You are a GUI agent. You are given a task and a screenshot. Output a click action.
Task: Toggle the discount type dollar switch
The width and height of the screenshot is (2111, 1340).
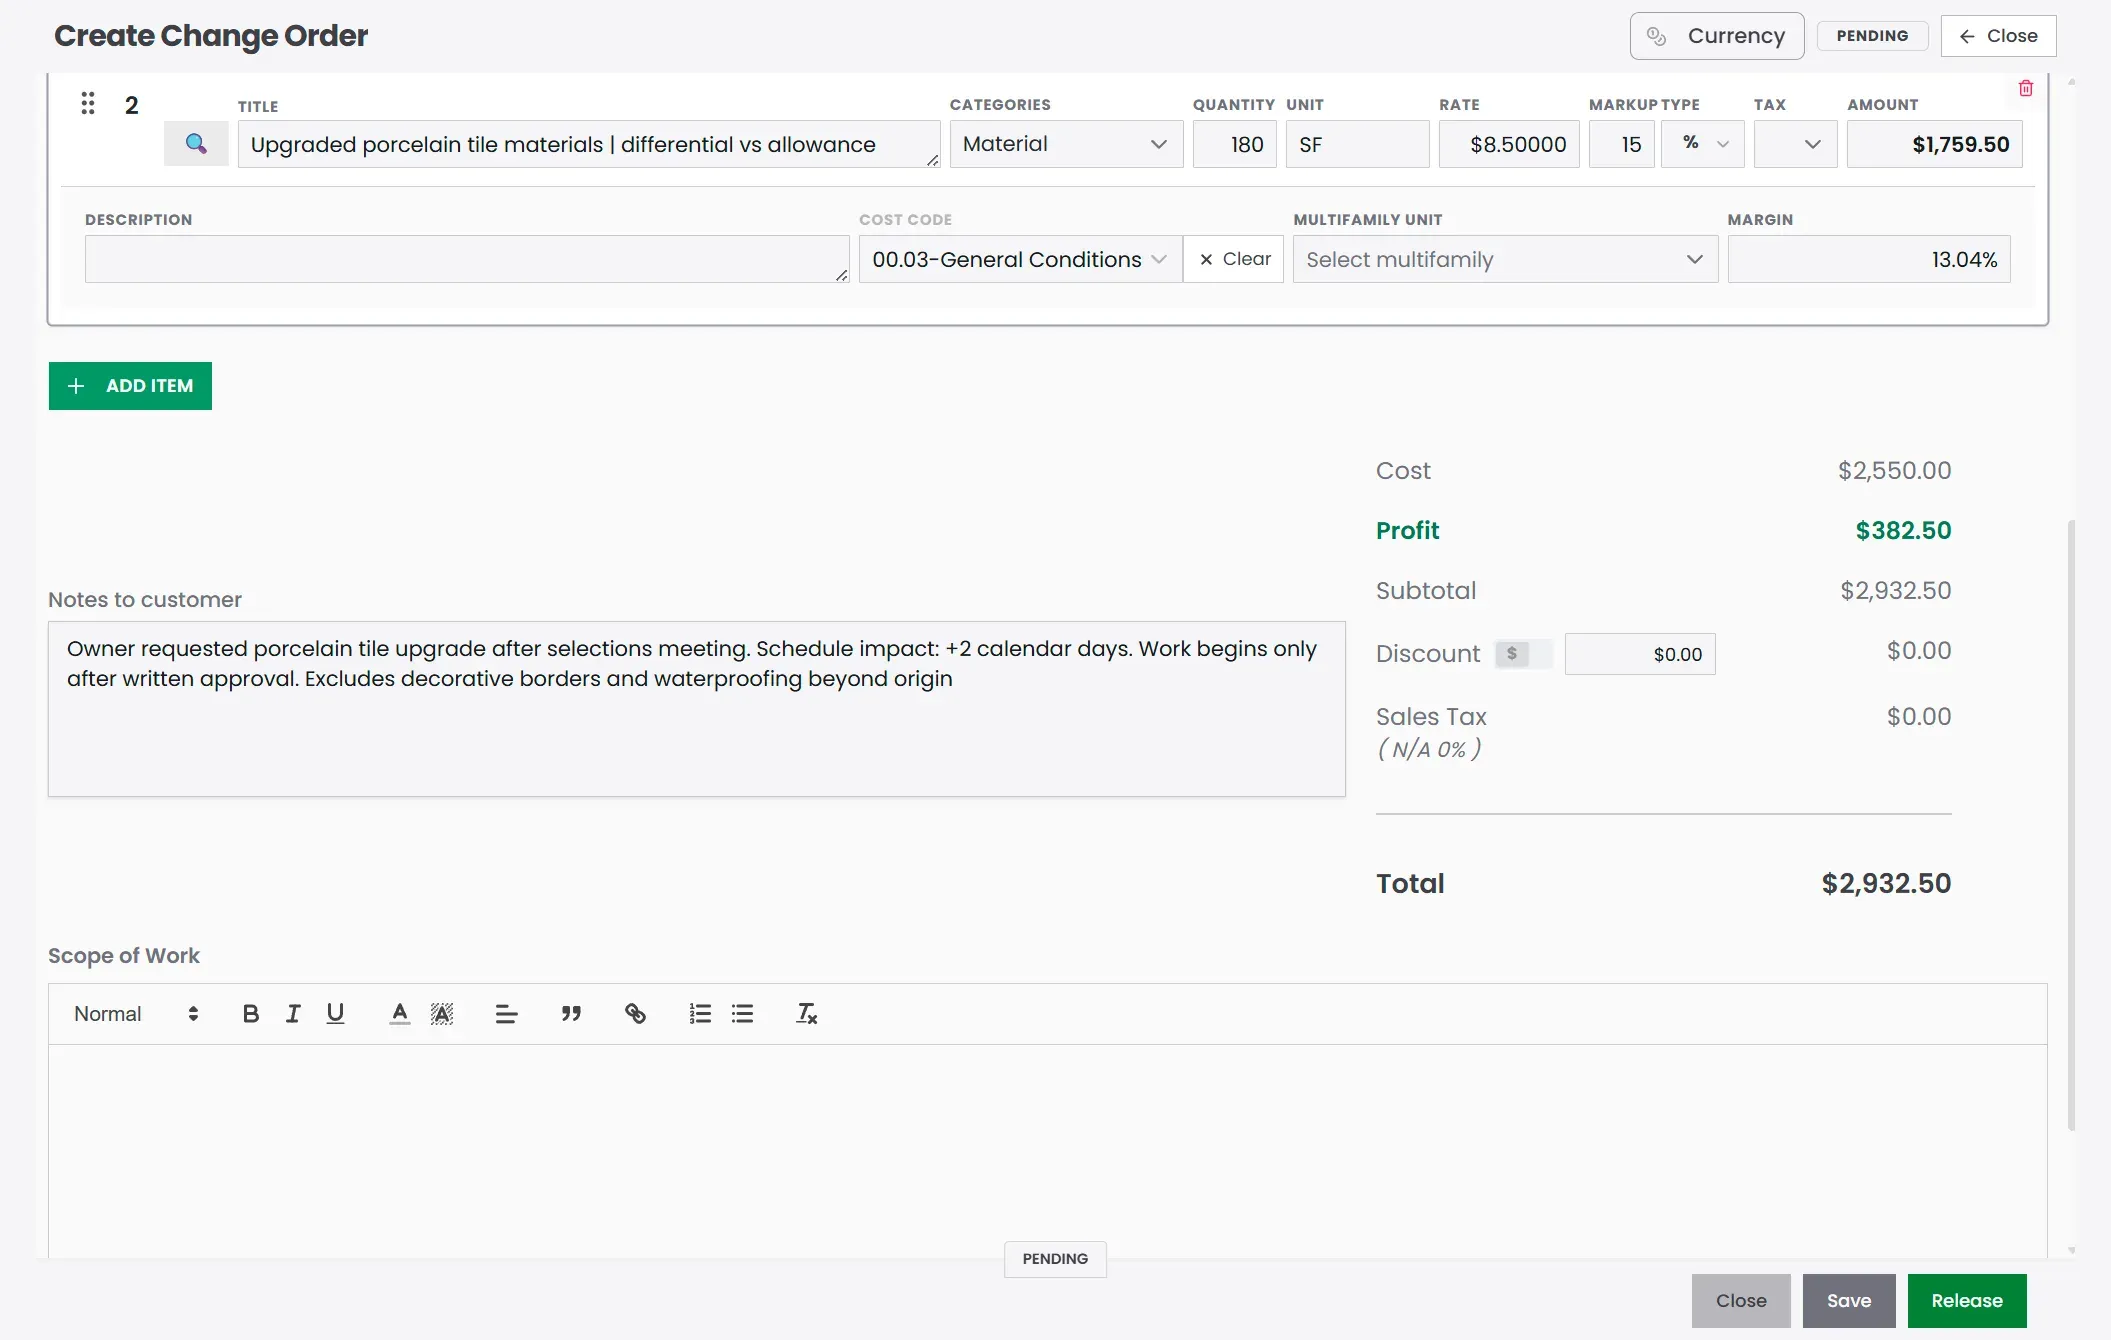click(1523, 654)
